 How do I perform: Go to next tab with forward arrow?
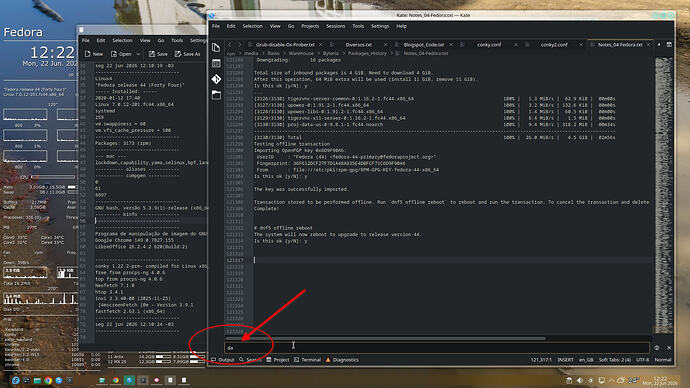[x=240, y=44]
